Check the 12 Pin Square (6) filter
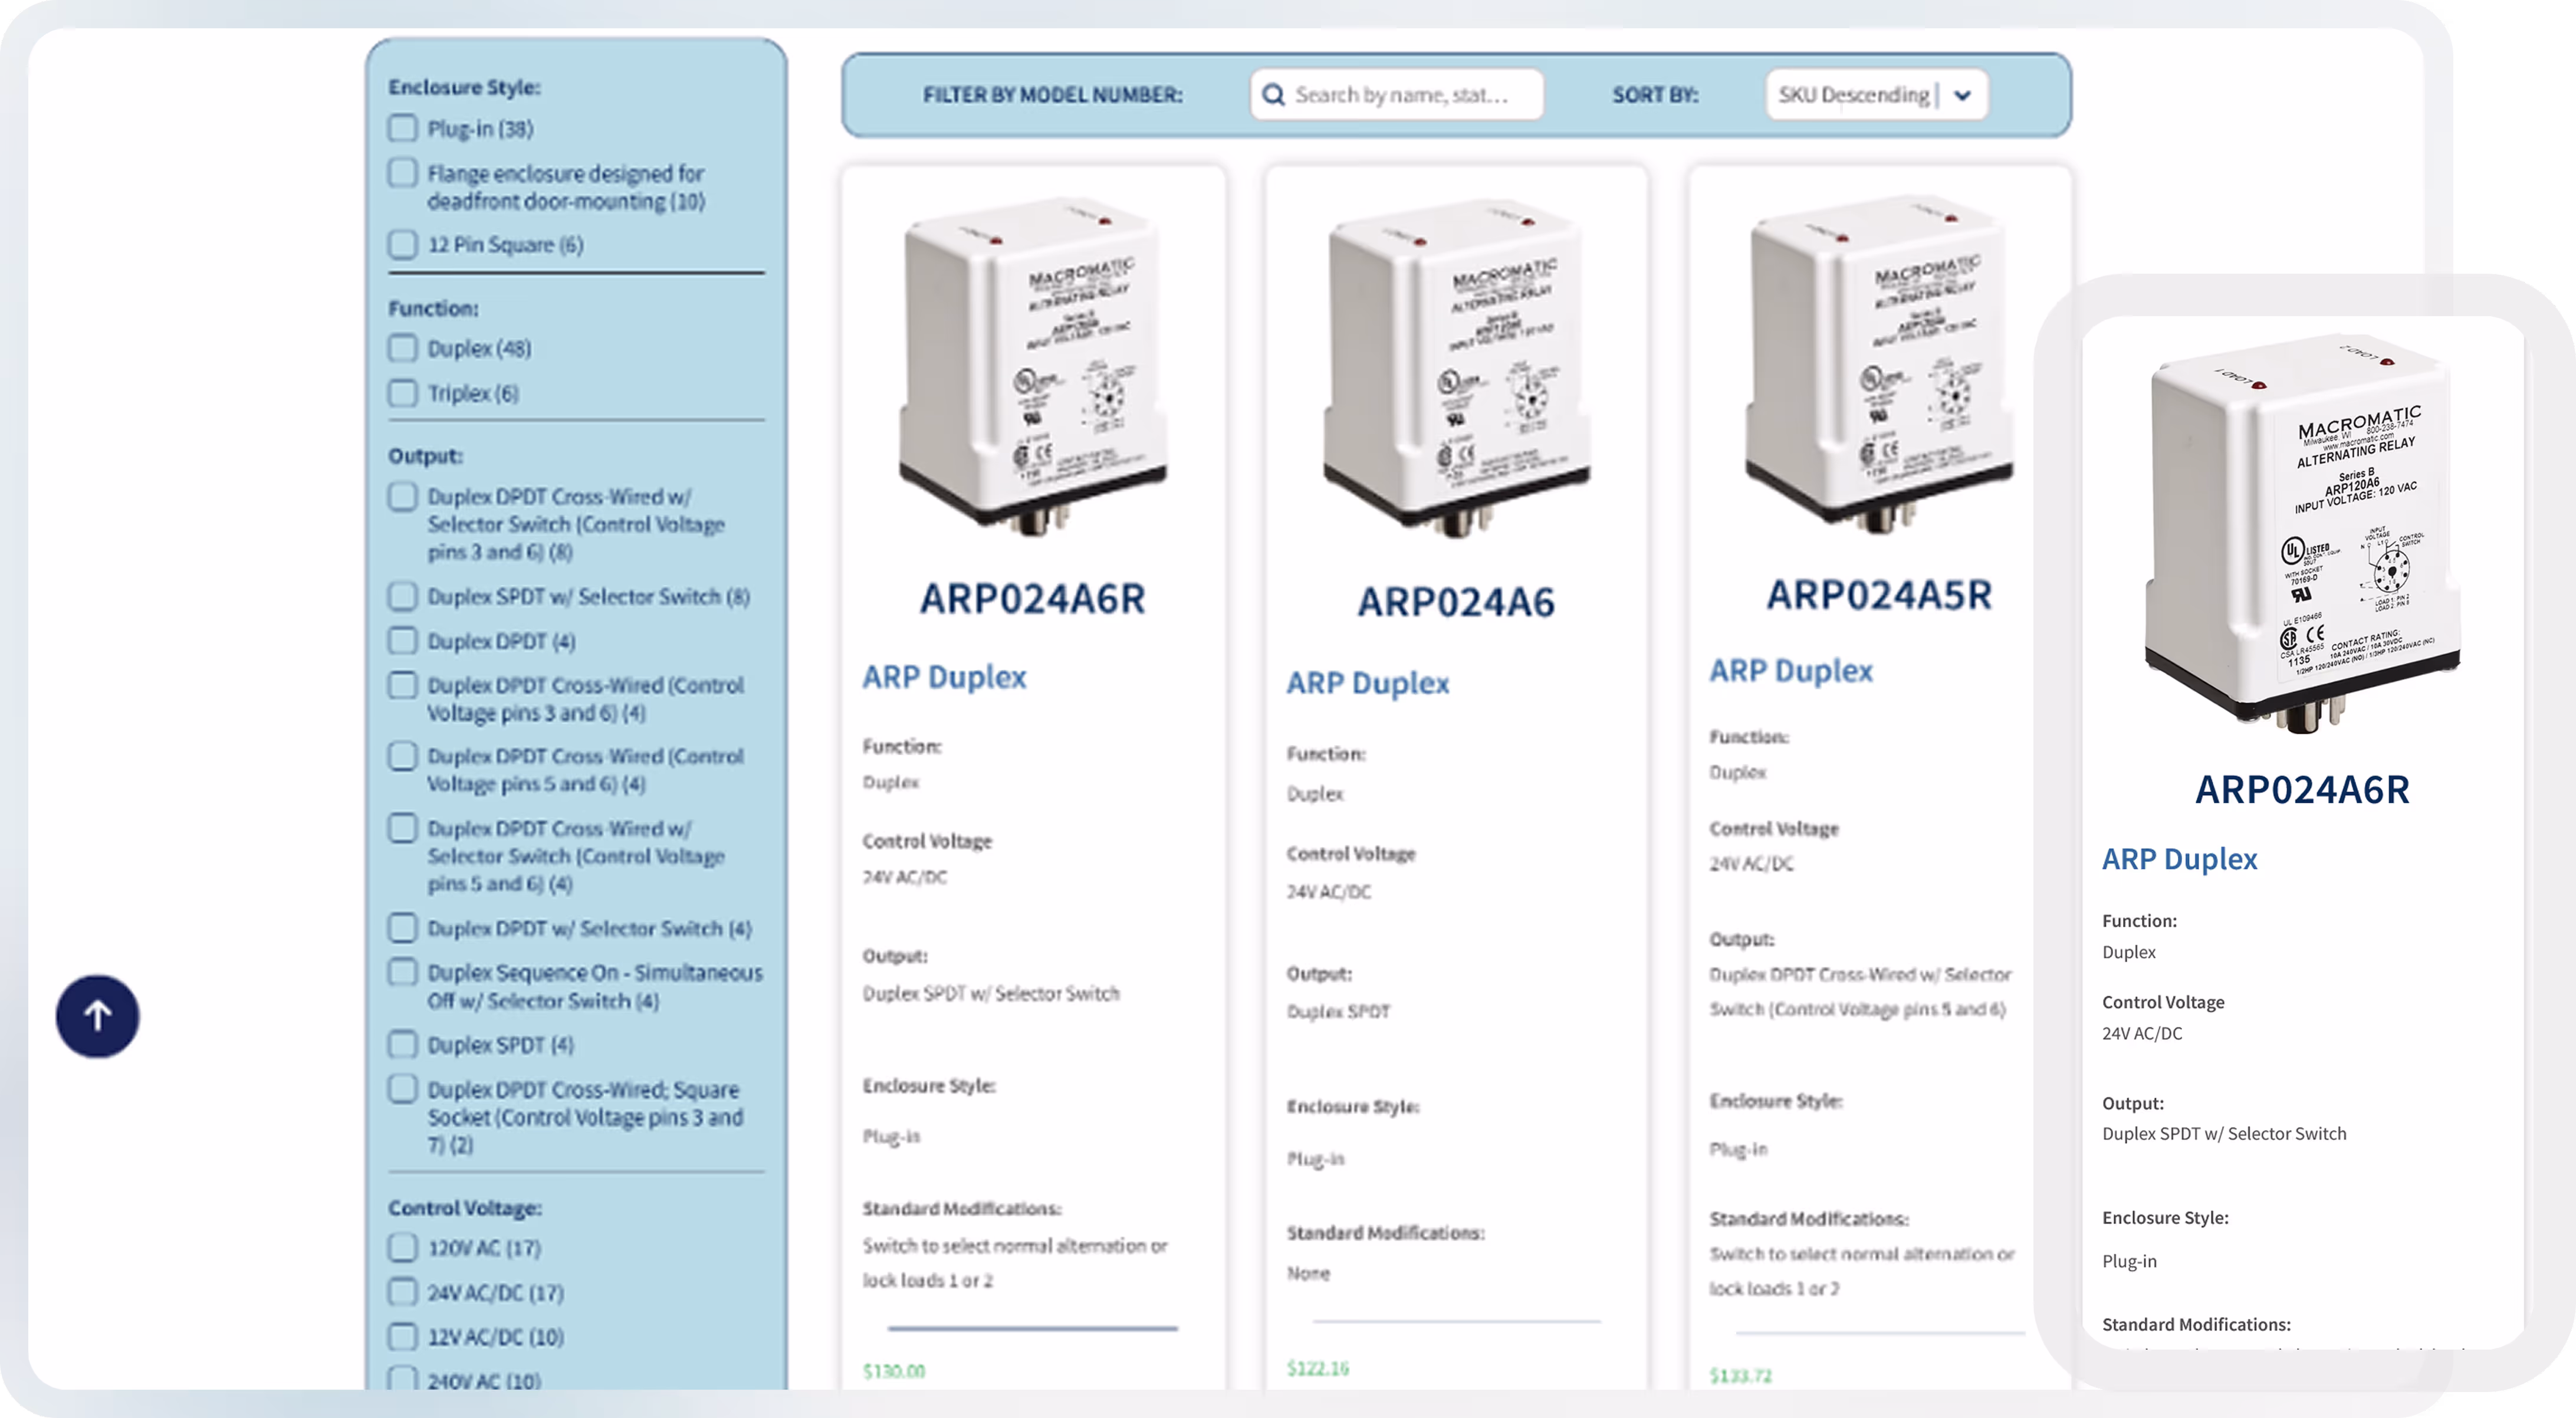Image resolution: width=2576 pixels, height=1418 pixels. tap(402, 244)
